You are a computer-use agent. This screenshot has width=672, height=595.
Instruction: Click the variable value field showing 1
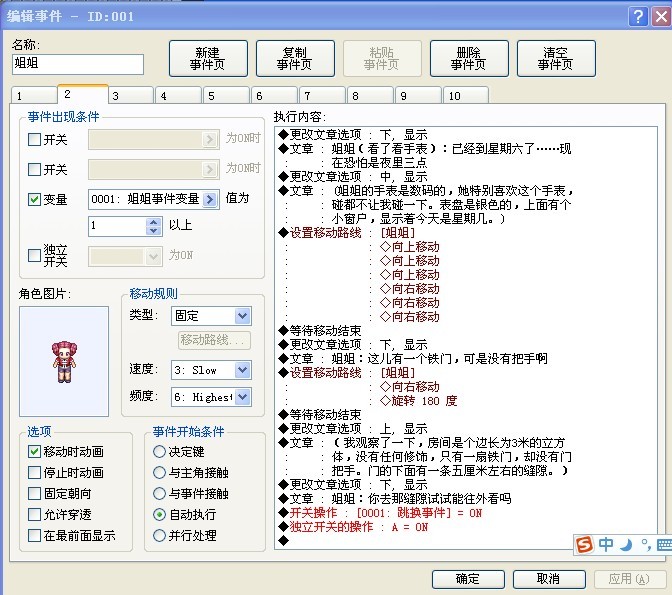pyautogui.click(x=117, y=226)
